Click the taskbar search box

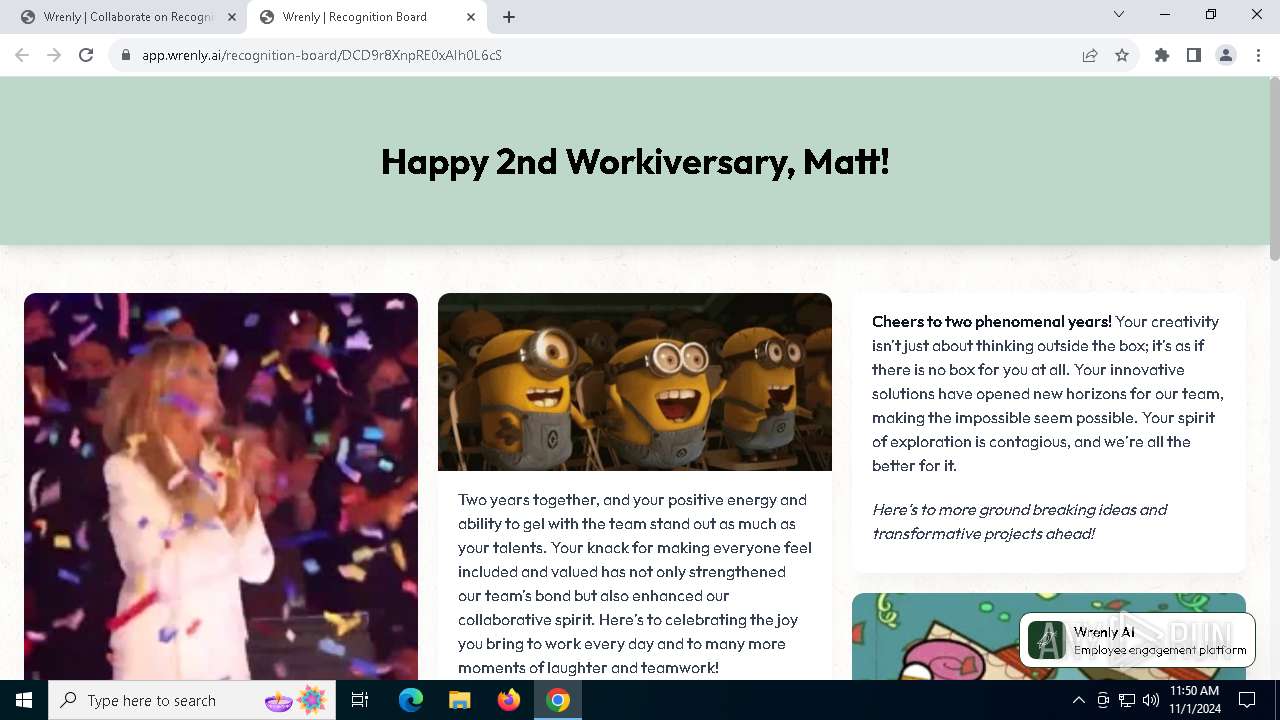point(193,700)
